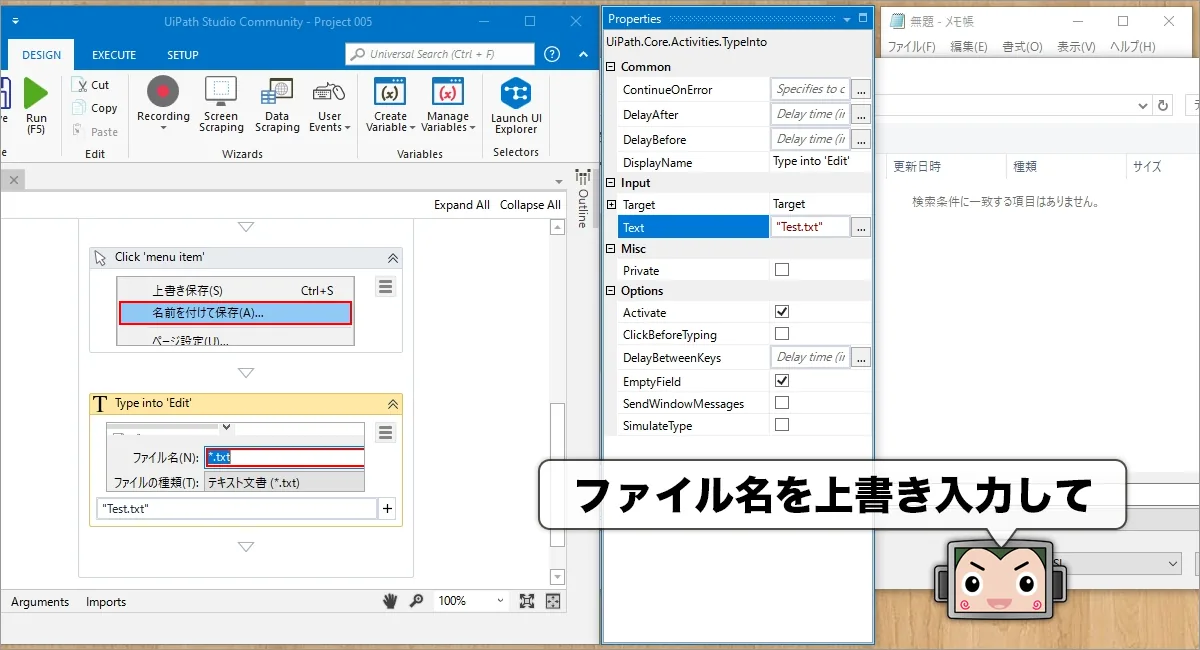Click the Cut icon
Screen dimensions: 1200x650
click(79, 85)
